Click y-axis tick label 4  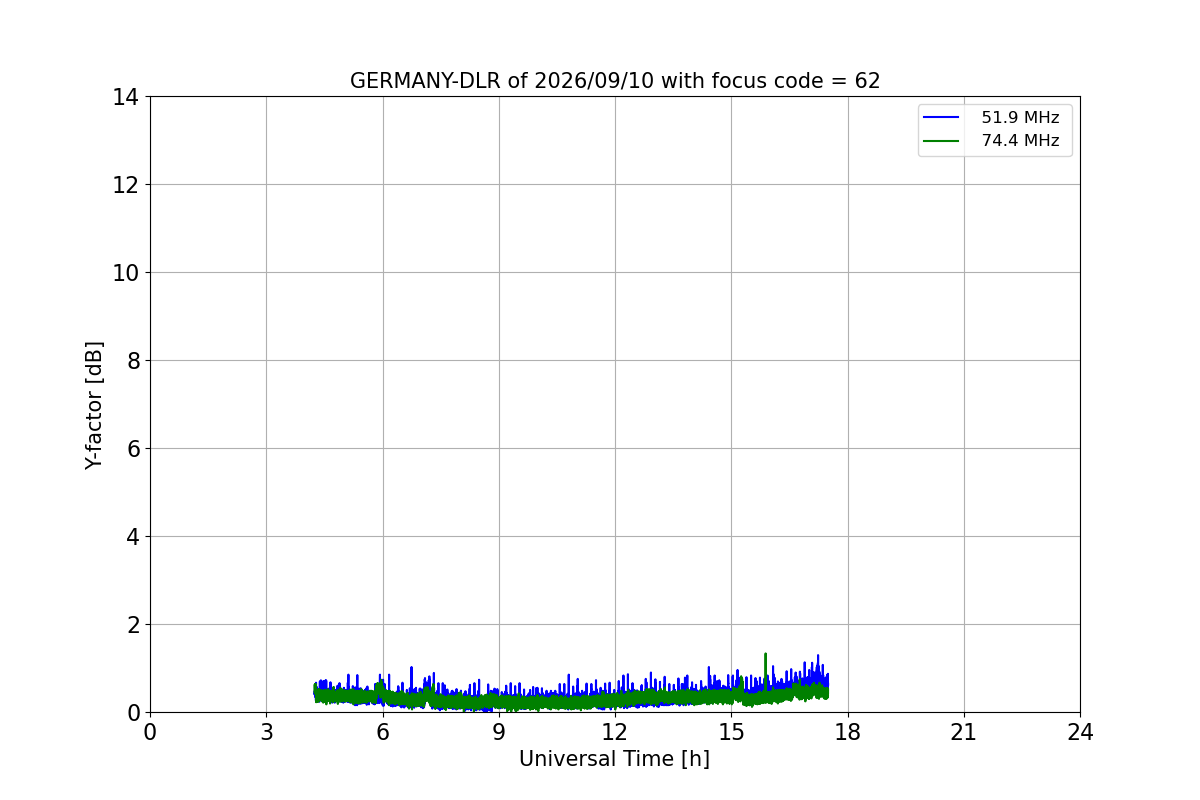click(132, 537)
